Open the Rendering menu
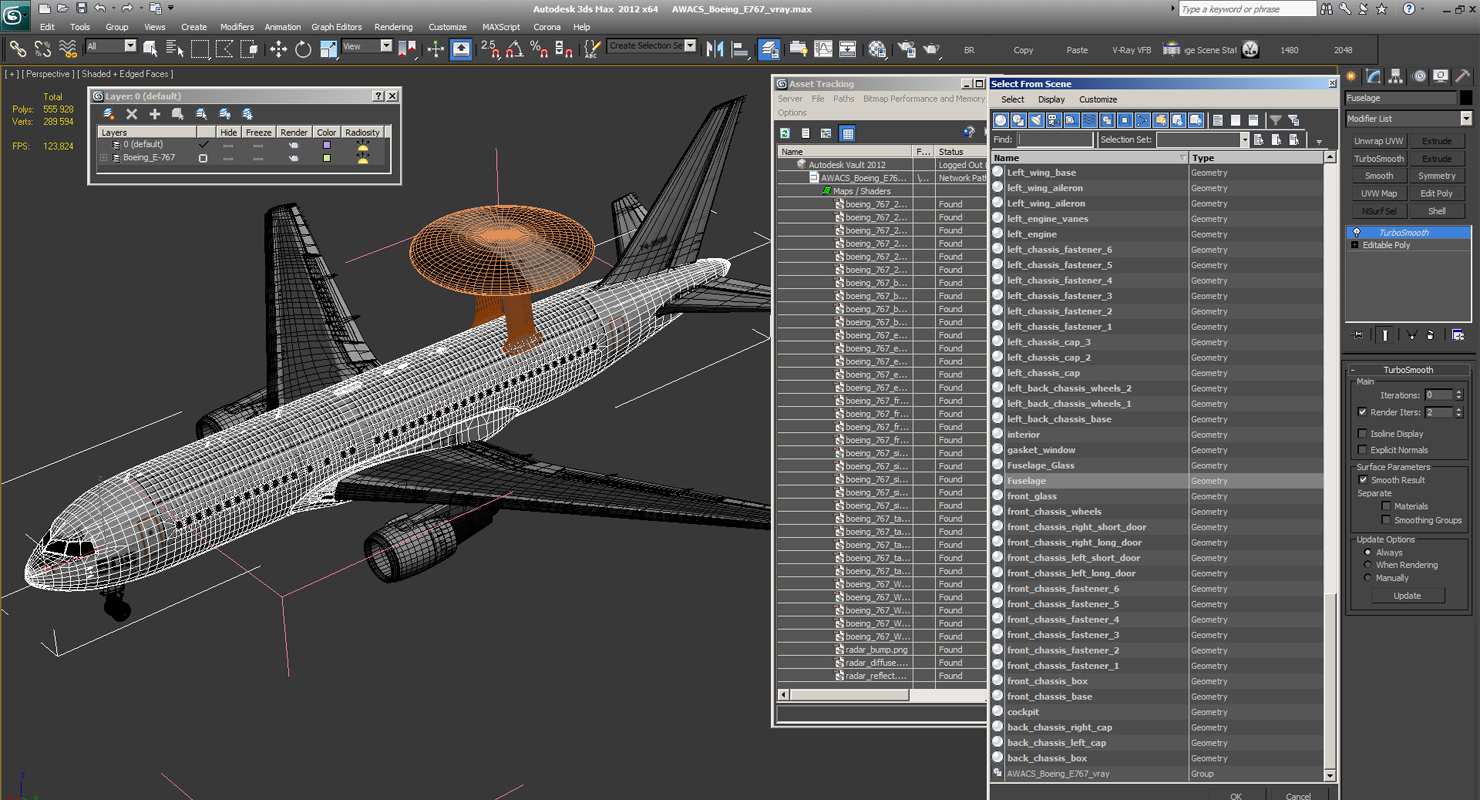The image size is (1480, 800). coord(393,27)
